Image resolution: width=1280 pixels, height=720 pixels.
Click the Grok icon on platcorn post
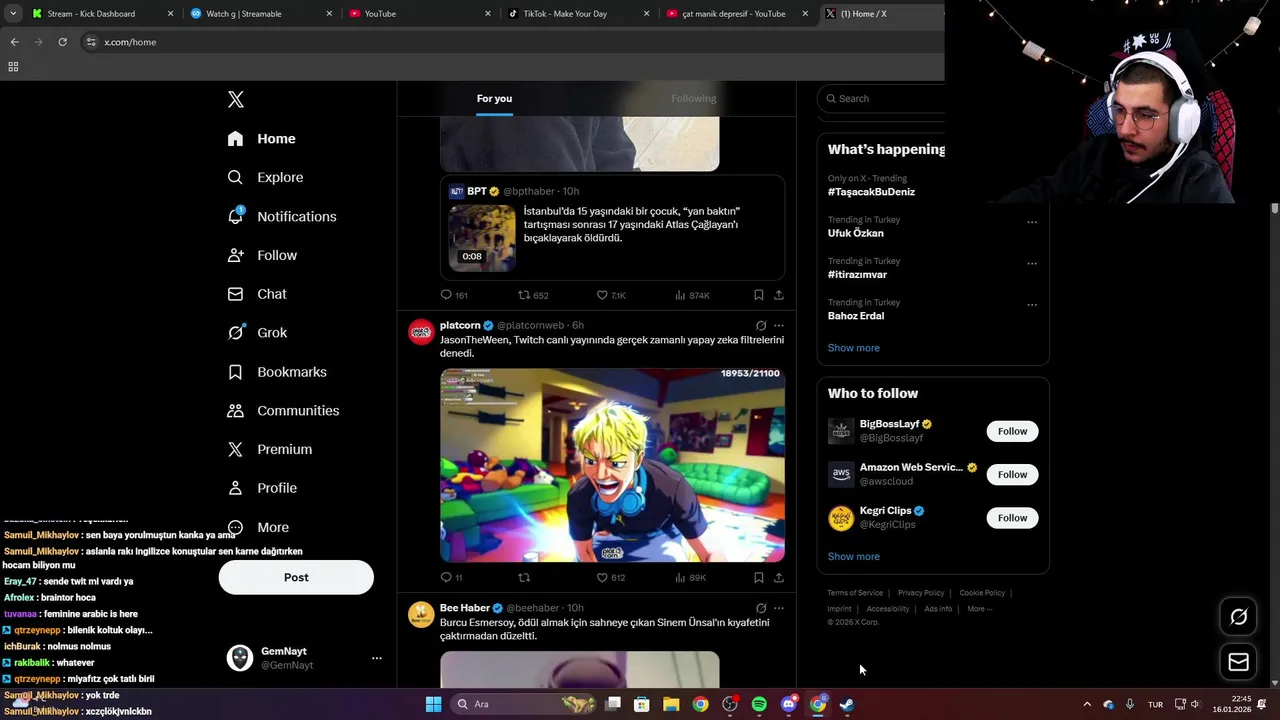(x=761, y=325)
